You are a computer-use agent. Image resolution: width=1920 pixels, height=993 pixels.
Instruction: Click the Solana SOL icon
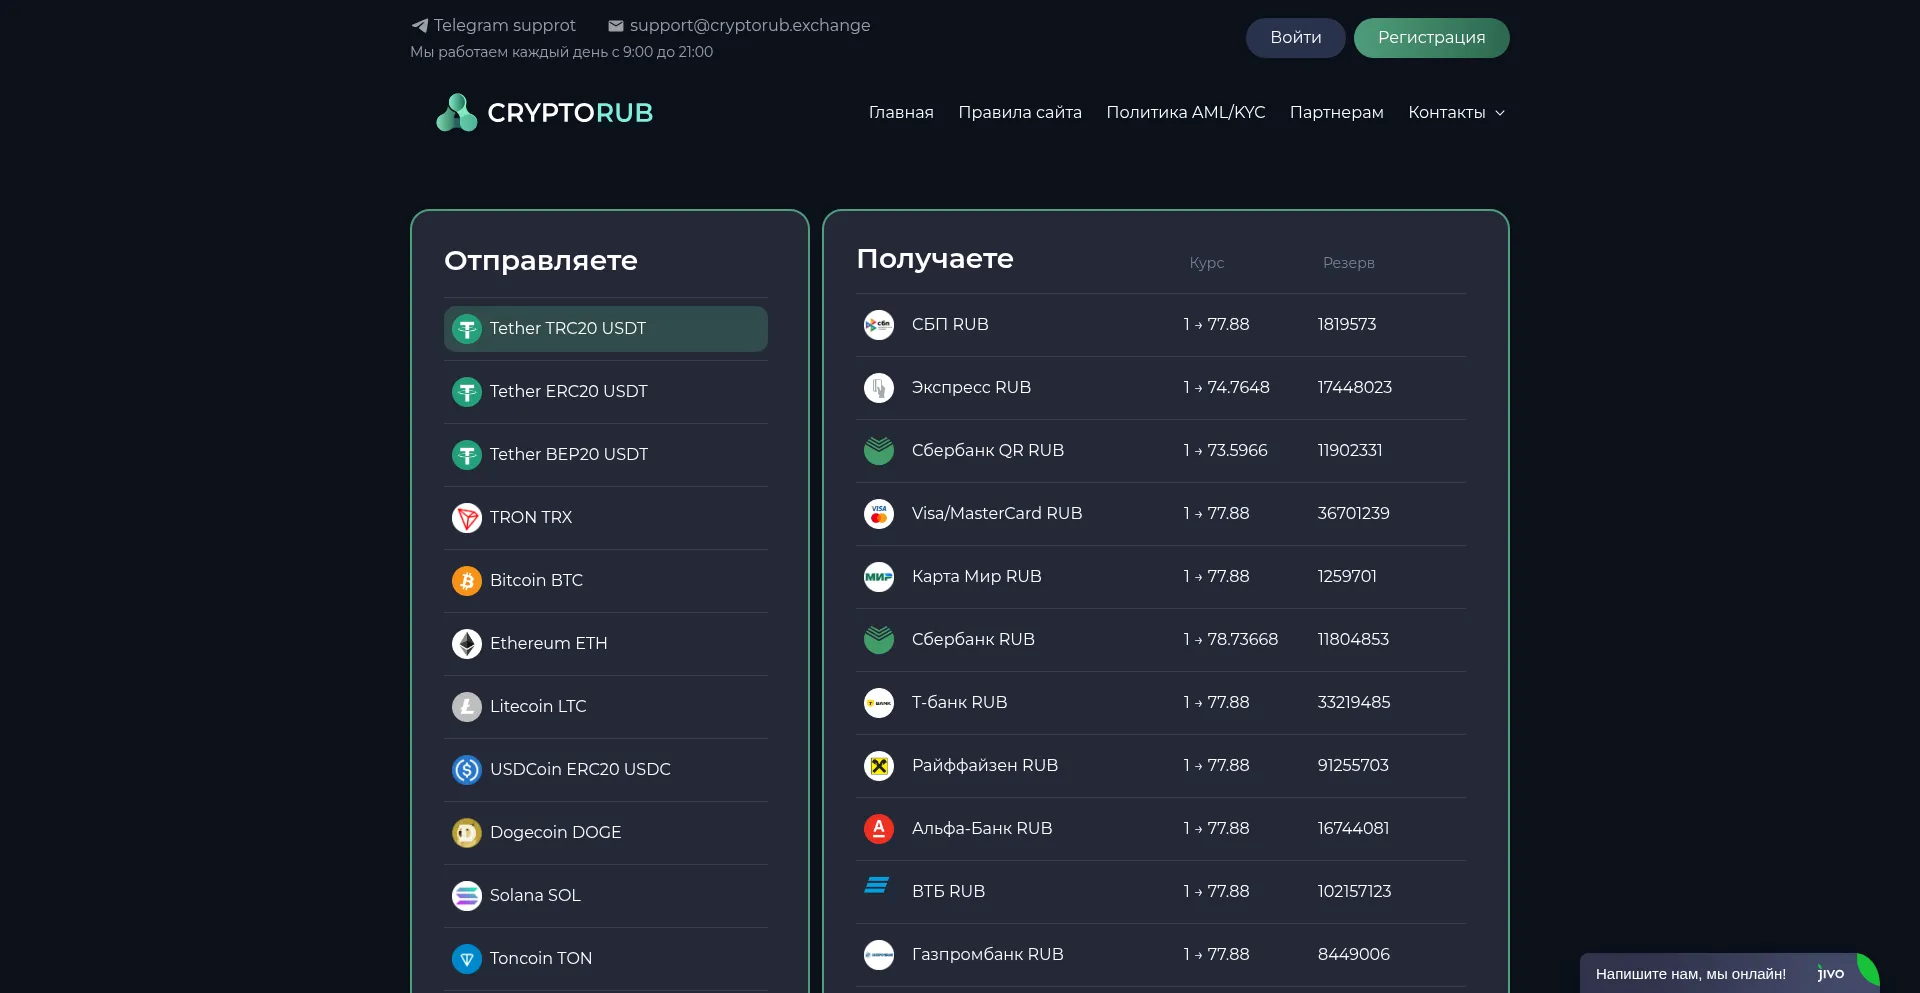click(x=467, y=896)
